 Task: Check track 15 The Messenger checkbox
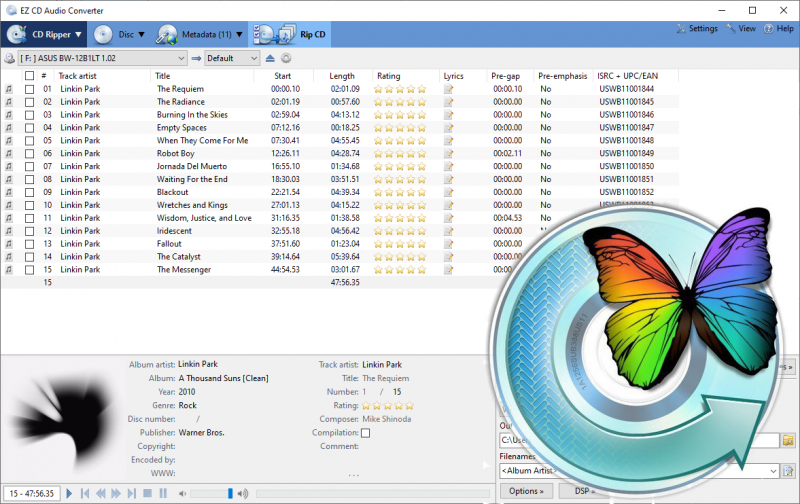point(30,270)
